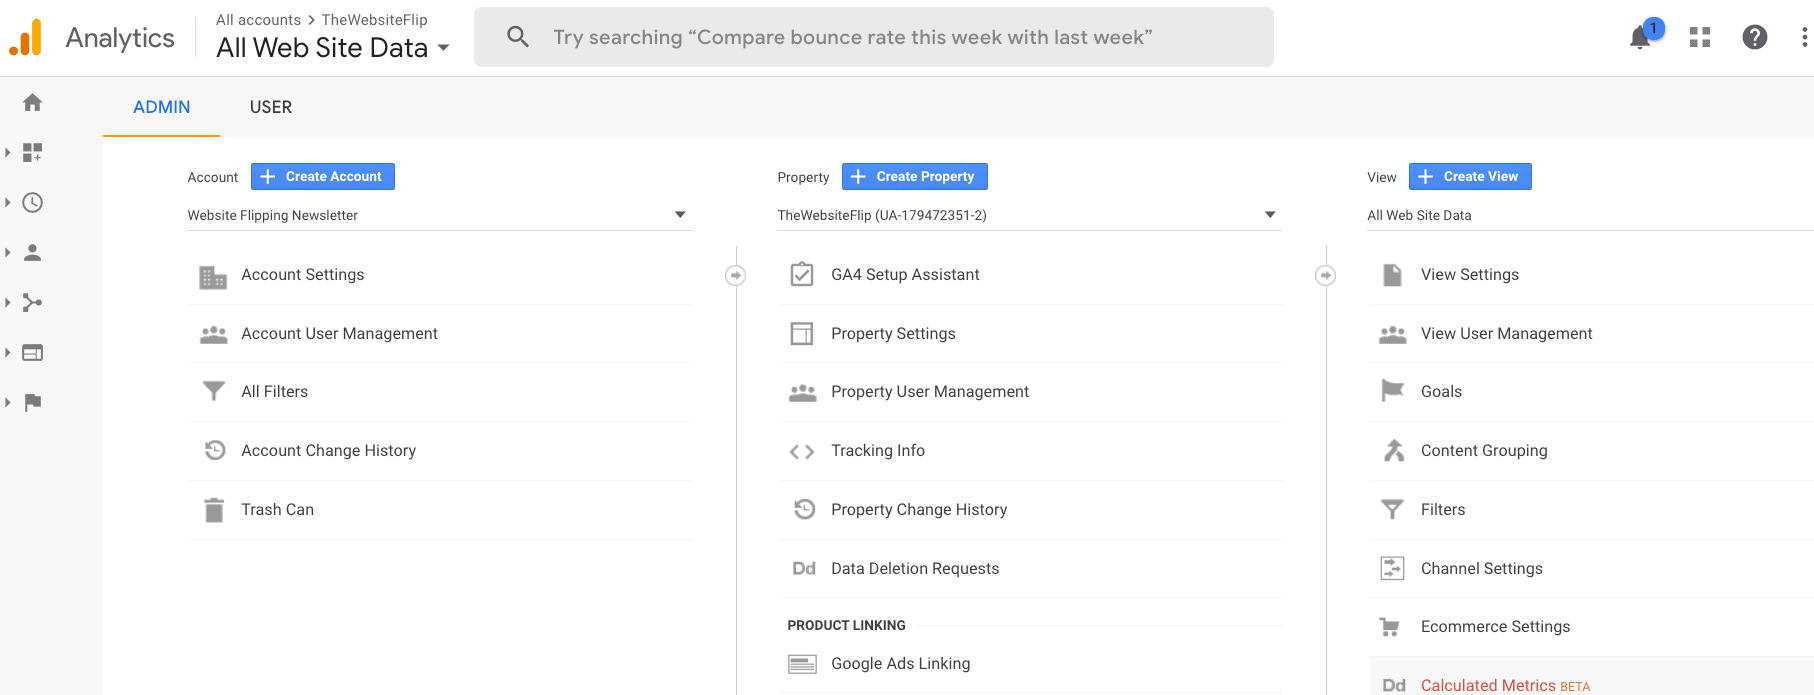Click the Data Deletion Requests Dd icon
This screenshot has height=695, width=1814.
click(804, 568)
